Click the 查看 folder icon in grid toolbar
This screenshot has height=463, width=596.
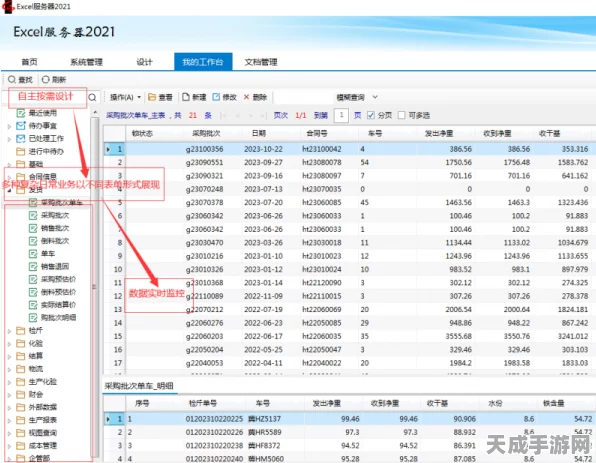point(152,97)
